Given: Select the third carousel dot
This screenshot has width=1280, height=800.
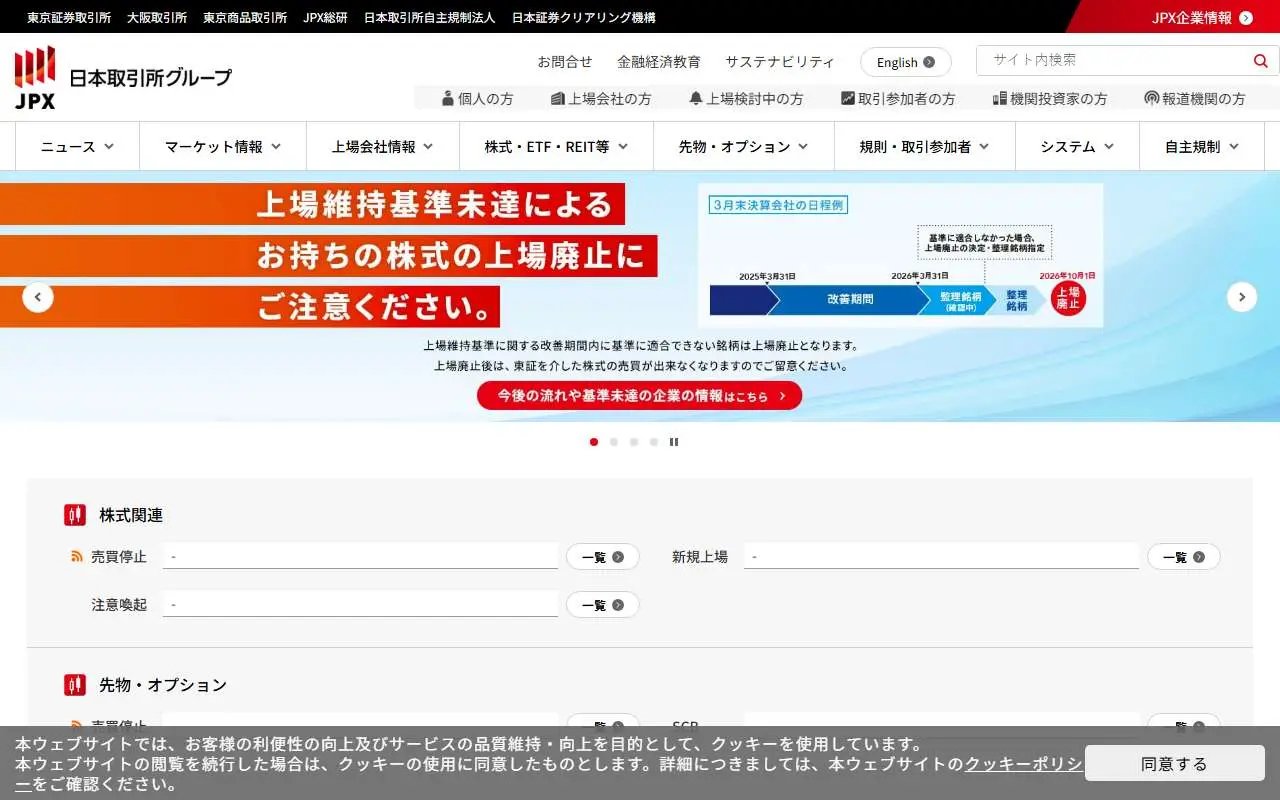Looking at the screenshot, I should 634,441.
